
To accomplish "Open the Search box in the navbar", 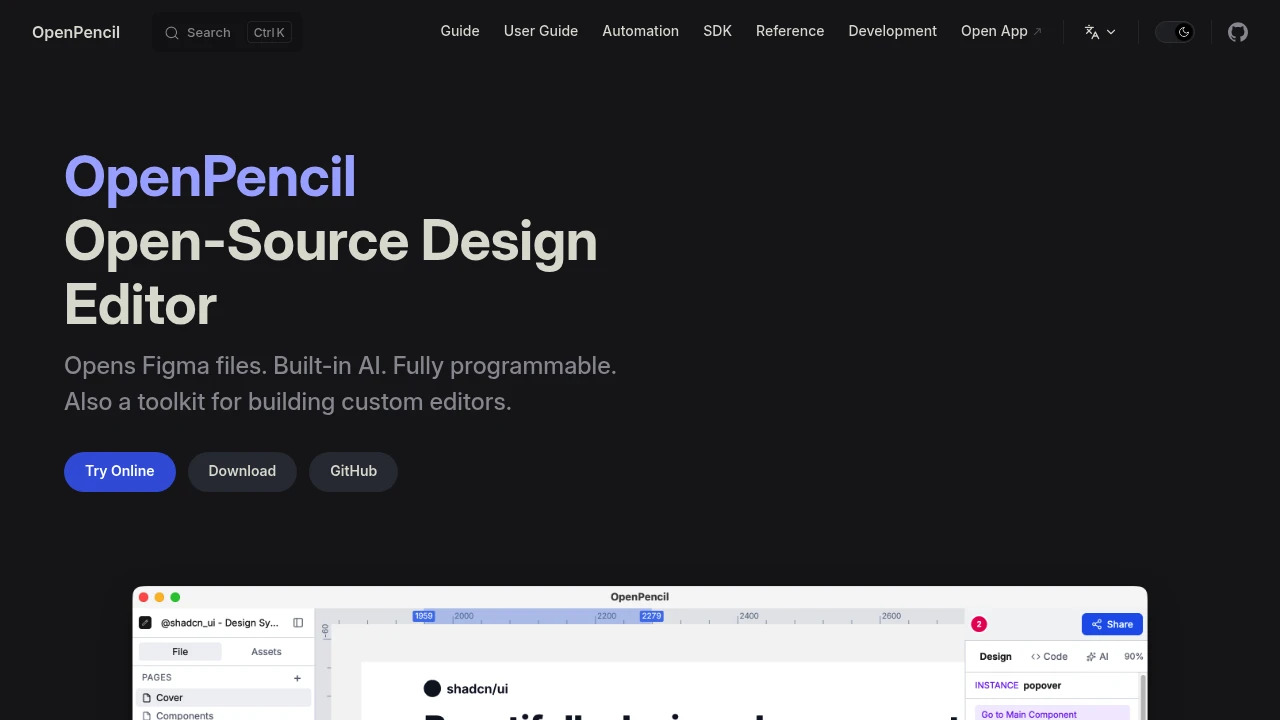I will tap(227, 32).
